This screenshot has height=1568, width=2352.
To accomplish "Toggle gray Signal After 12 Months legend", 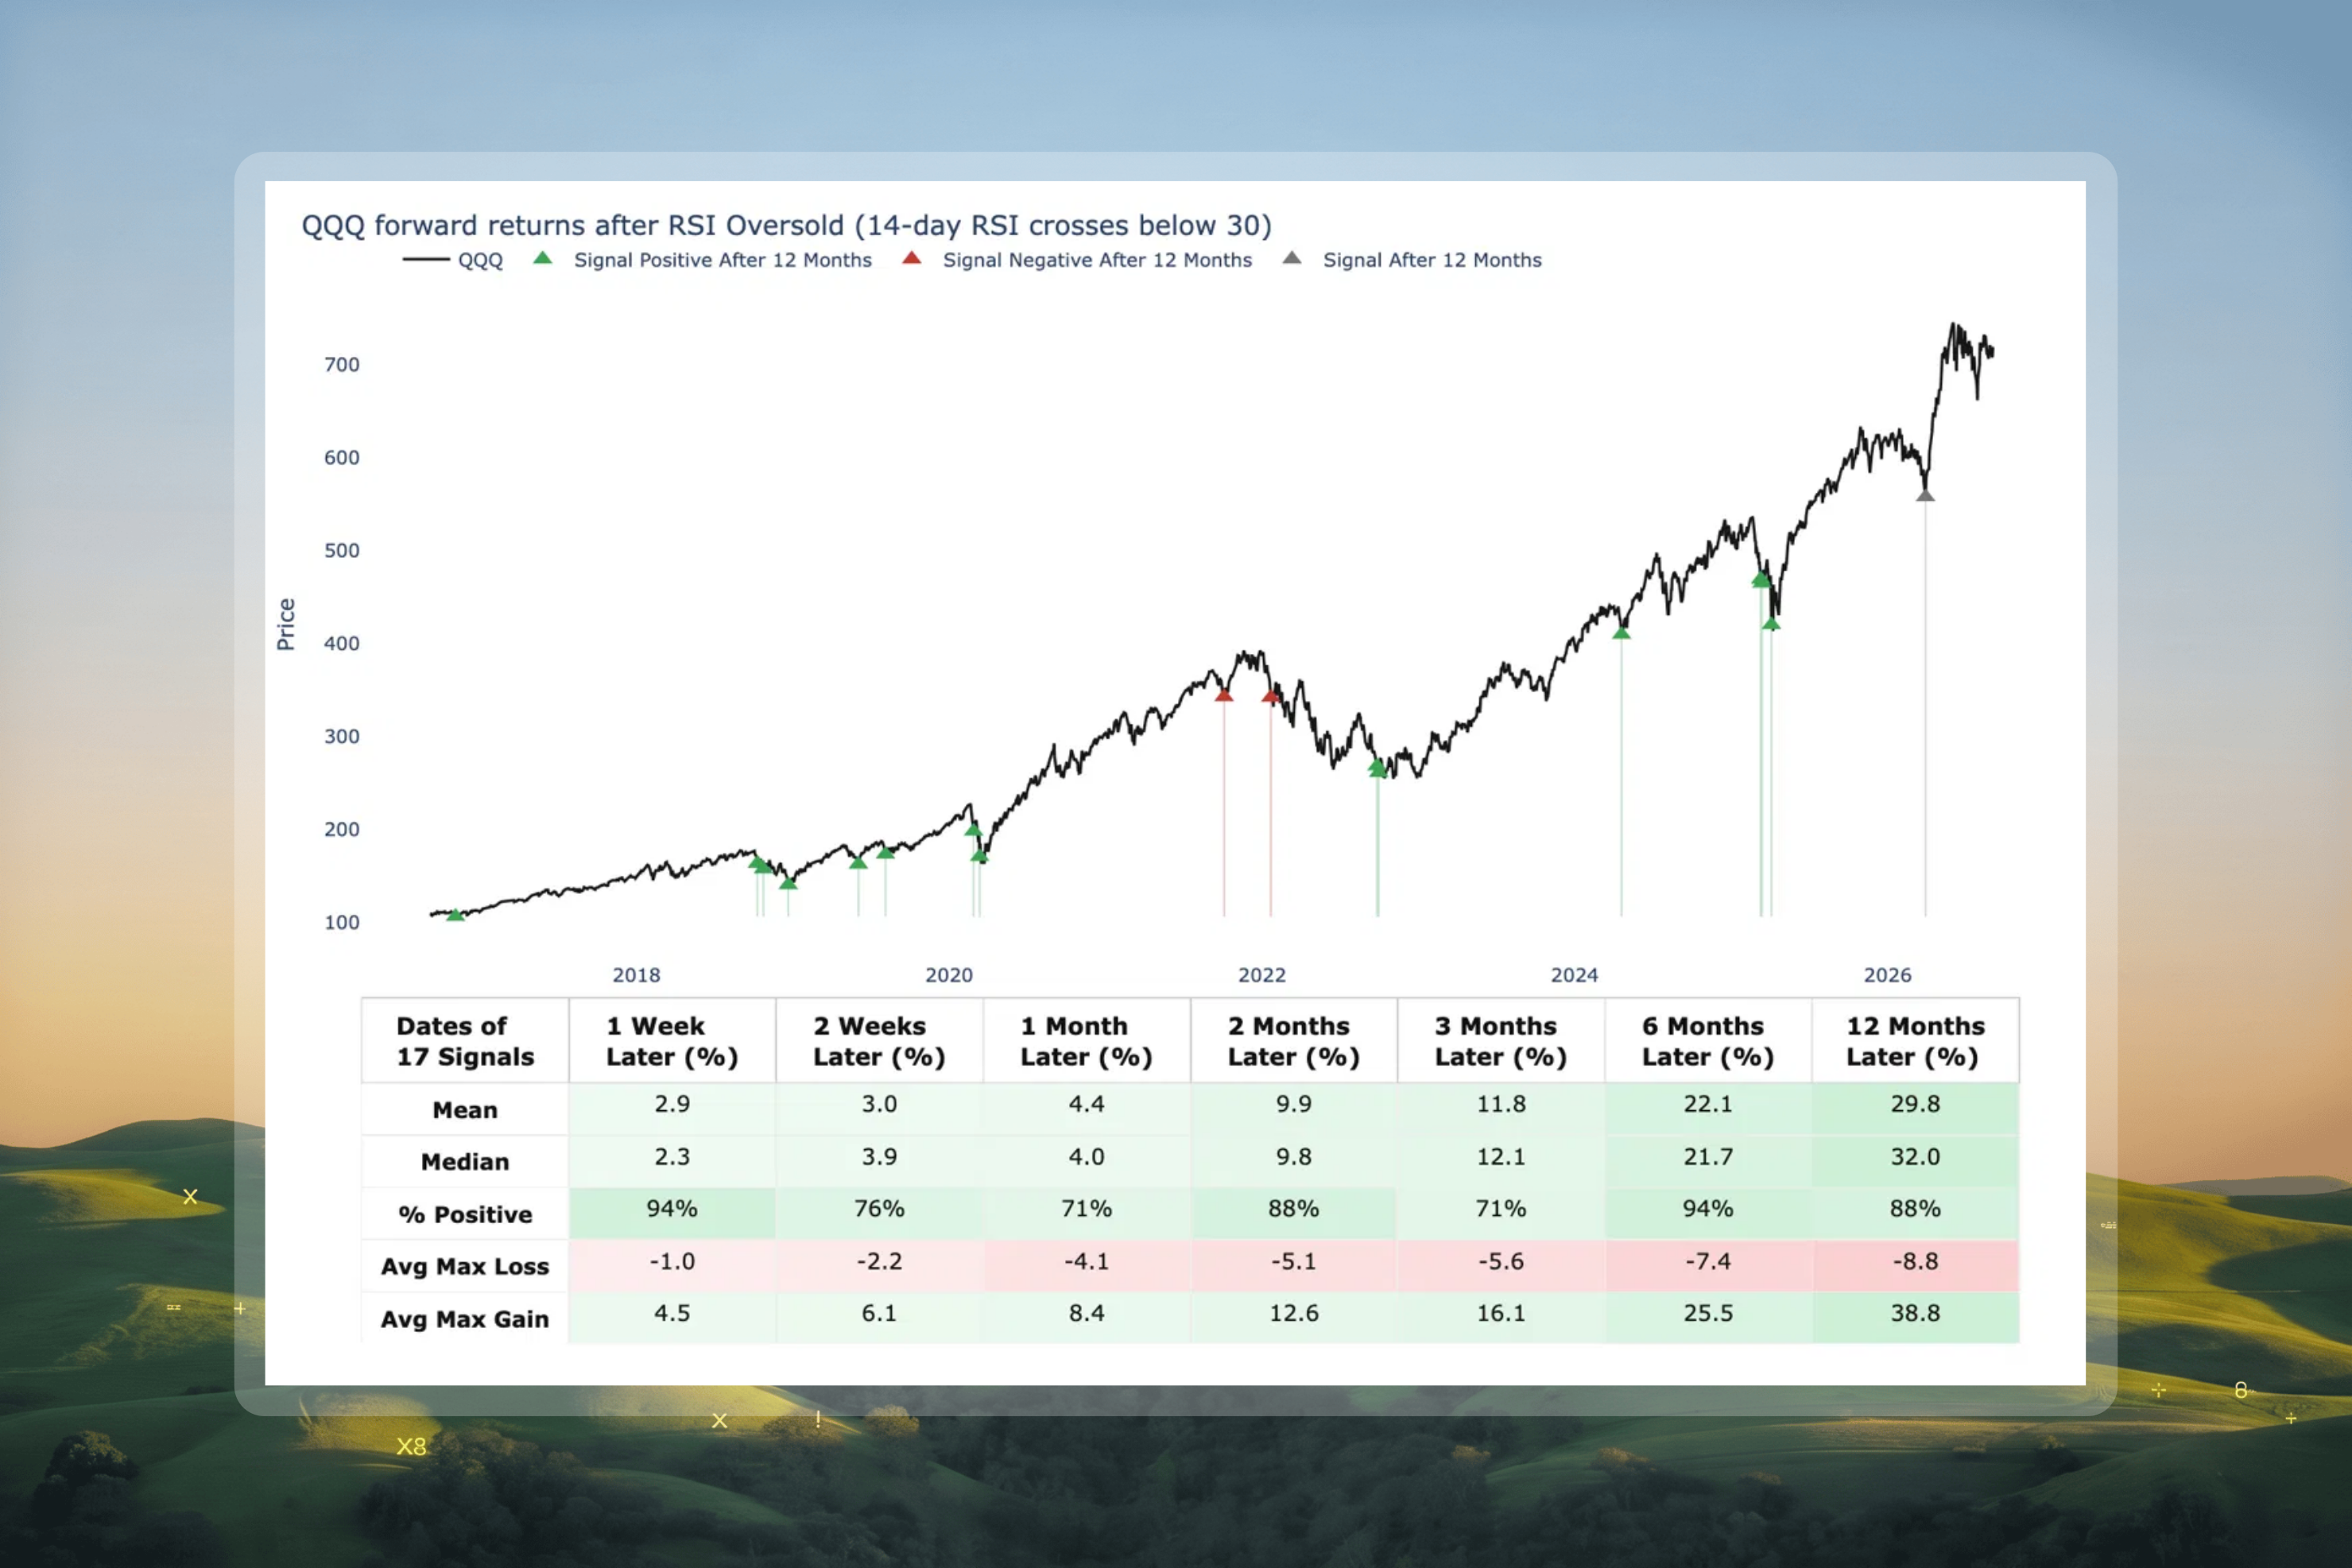I will point(1412,260).
